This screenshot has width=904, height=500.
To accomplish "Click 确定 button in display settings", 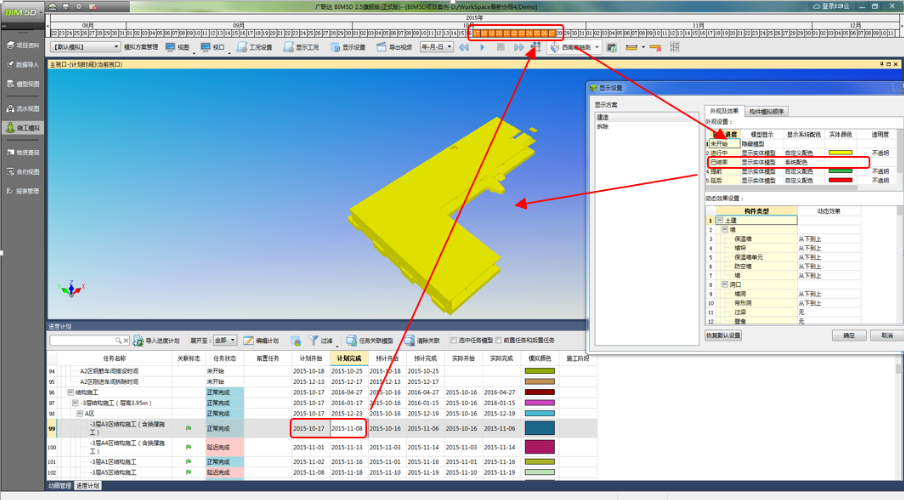I will point(849,335).
